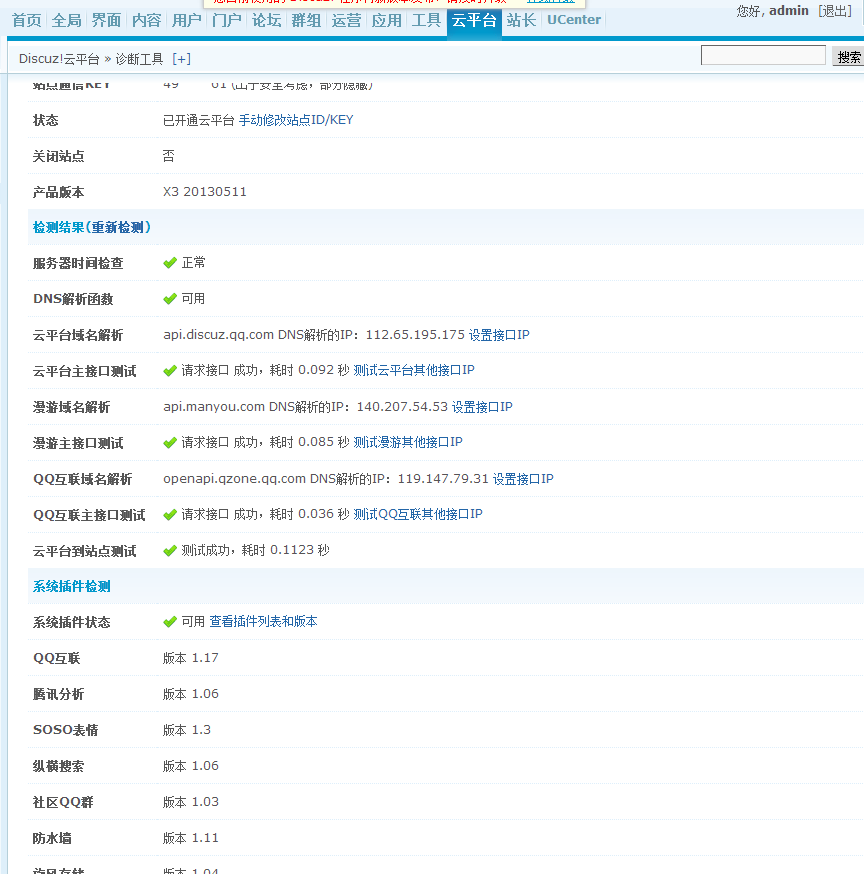Click the QQ互联 plugin version 1.17
This screenshot has width=864, height=874.
click(x=191, y=658)
